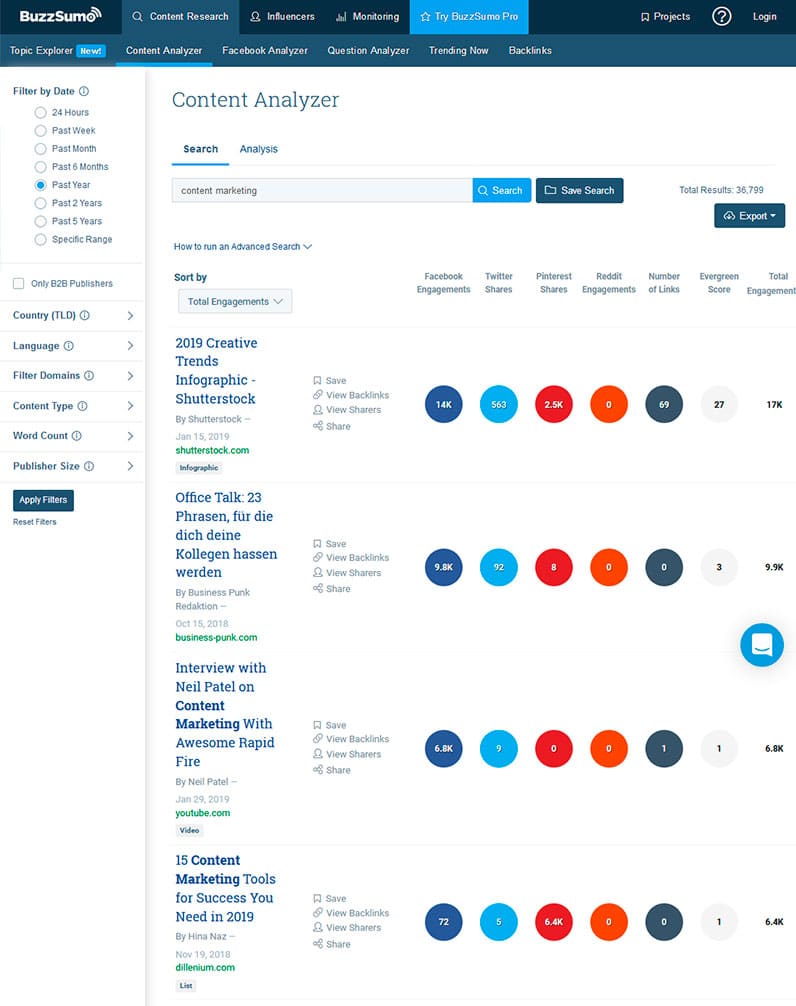The image size is (796, 1006).
Task: Open the Total Engagements sort dropdown
Action: [x=235, y=301]
